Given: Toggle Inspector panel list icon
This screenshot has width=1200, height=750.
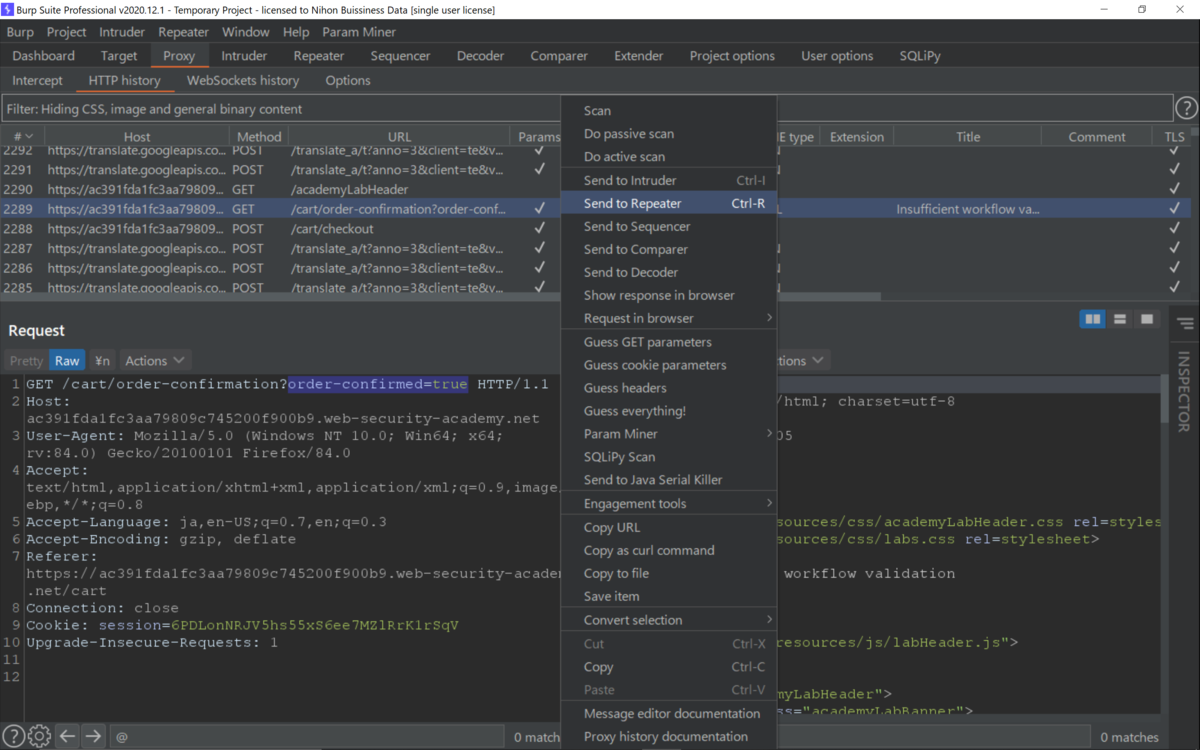Looking at the screenshot, I should (x=1185, y=323).
